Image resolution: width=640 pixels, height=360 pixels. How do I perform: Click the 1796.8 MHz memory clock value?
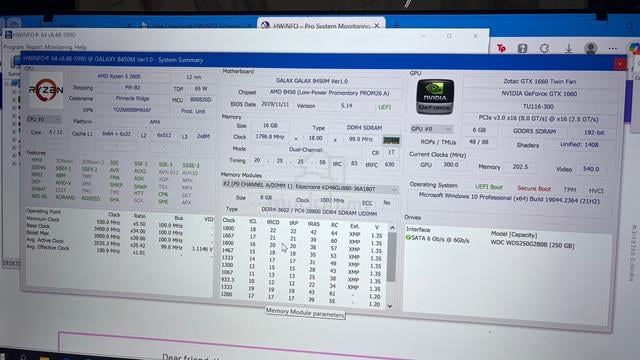[270, 137]
